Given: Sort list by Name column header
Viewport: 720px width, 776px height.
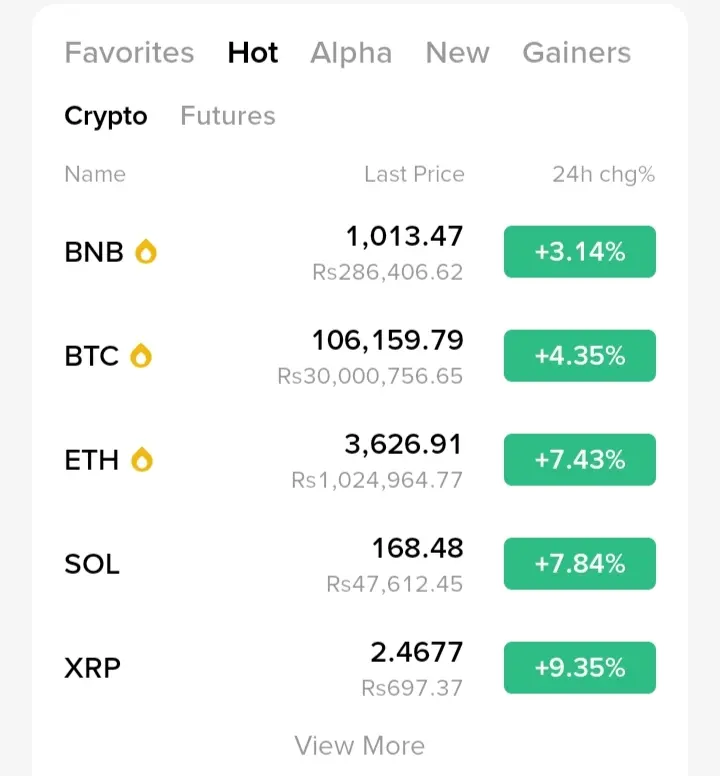Looking at the screenshot, I should [x=95, y=174].
